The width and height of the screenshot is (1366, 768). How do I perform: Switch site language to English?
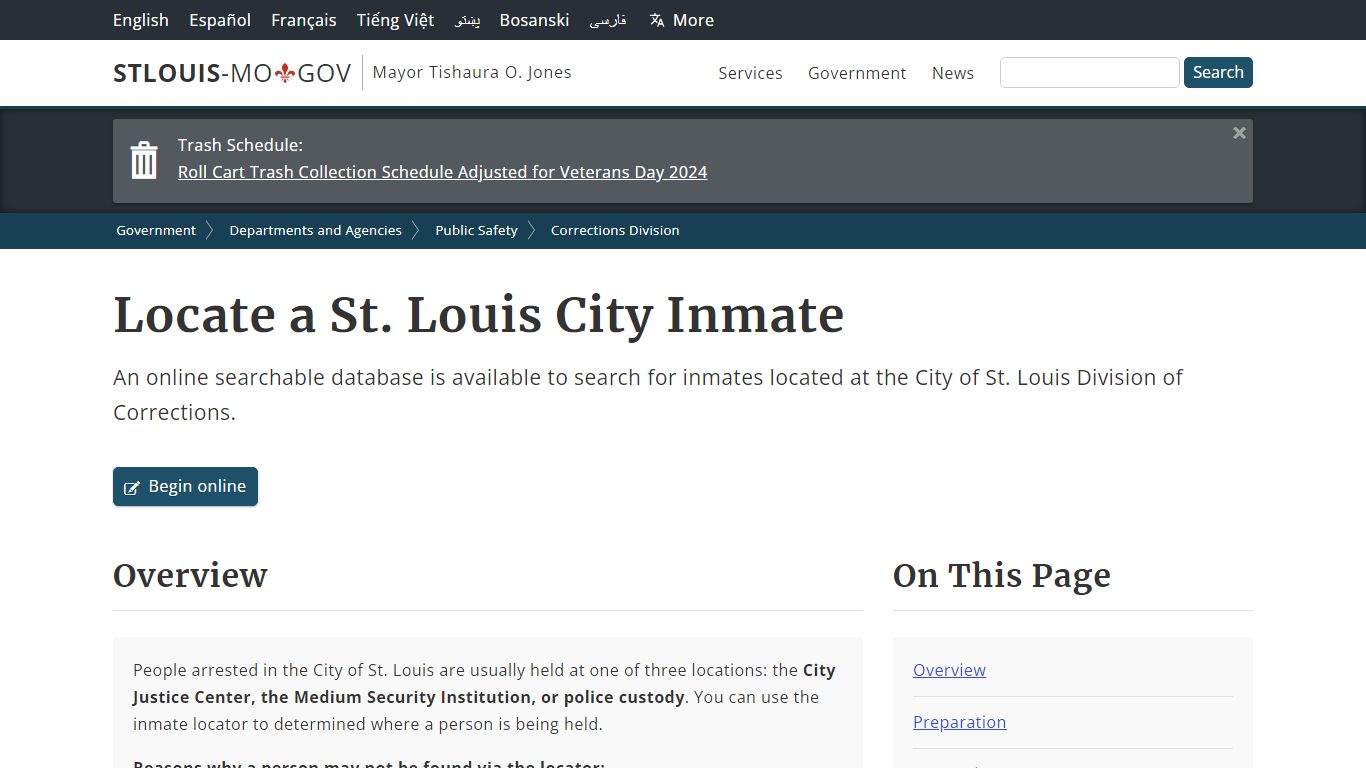click(141, 20)
